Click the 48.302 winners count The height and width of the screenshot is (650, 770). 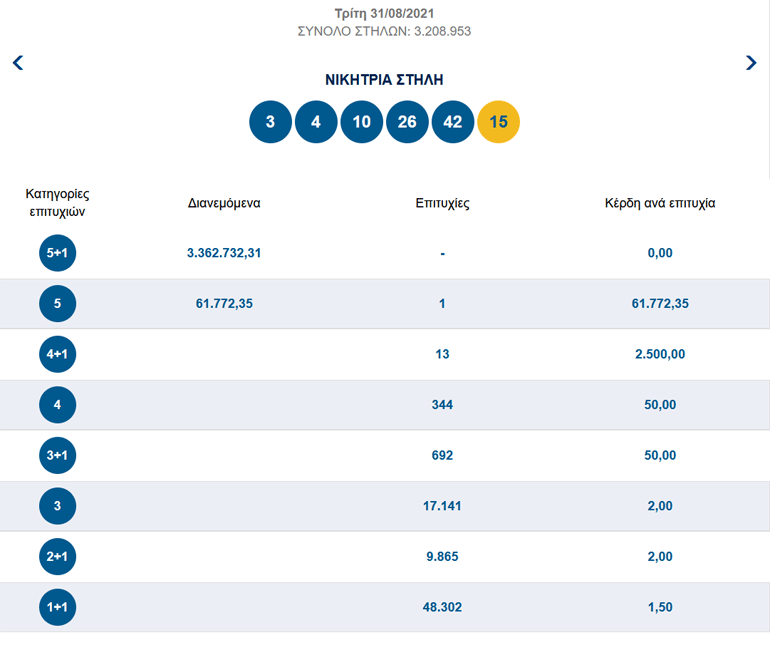[442, 607]
